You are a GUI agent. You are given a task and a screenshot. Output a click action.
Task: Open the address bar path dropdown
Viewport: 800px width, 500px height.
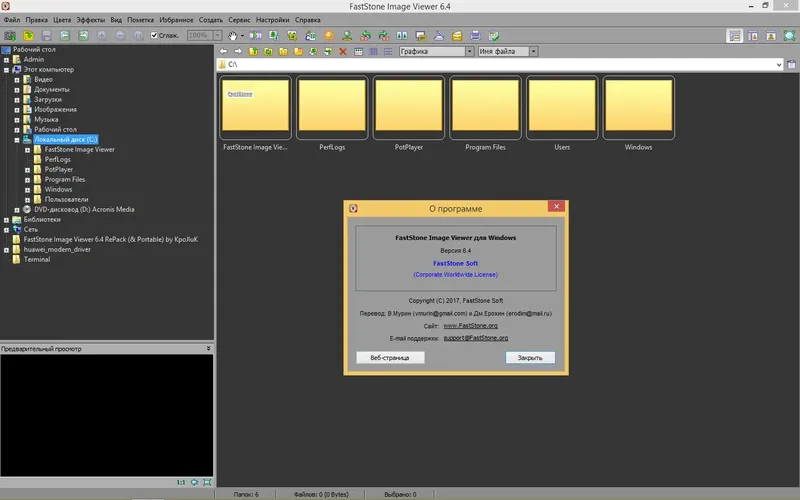coord(779,64)
